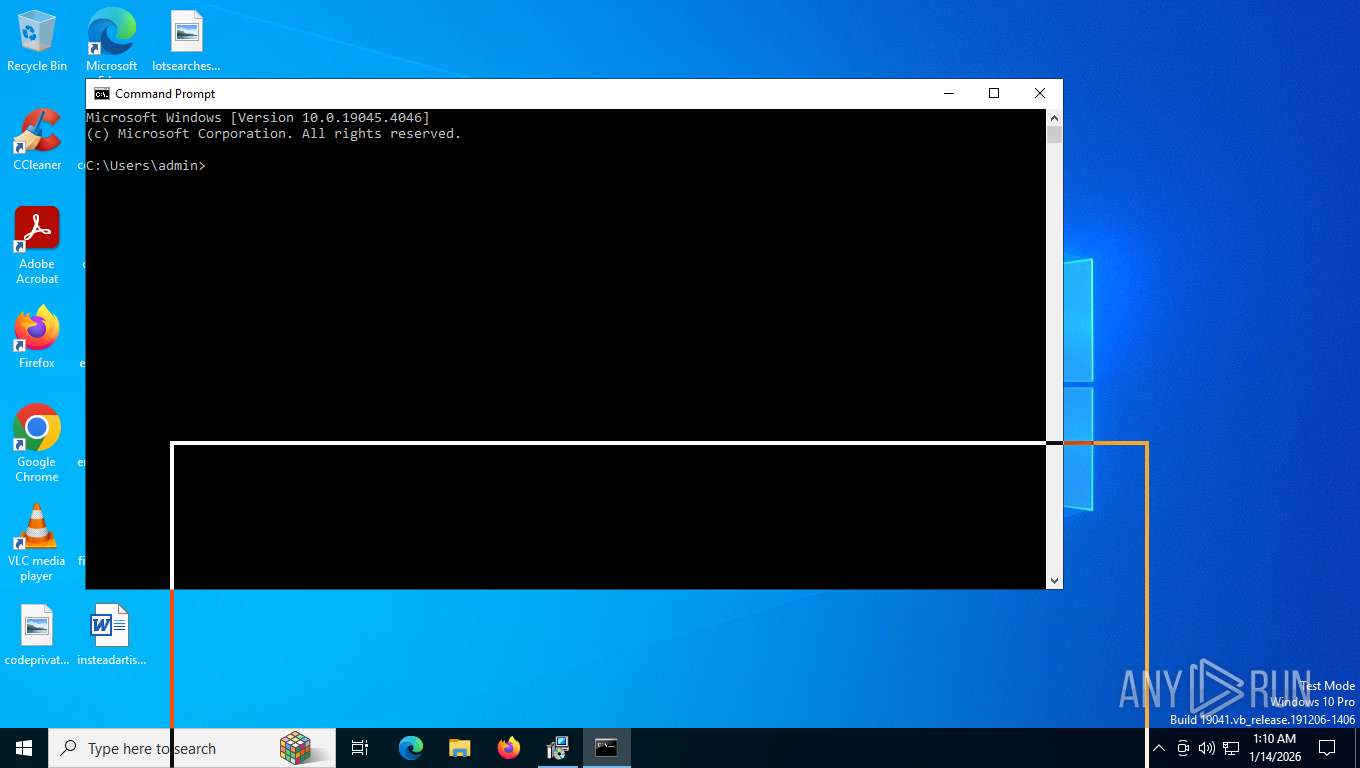Launch Edge from the taskbar
The image size is (1360, 768).
point(411,748)
